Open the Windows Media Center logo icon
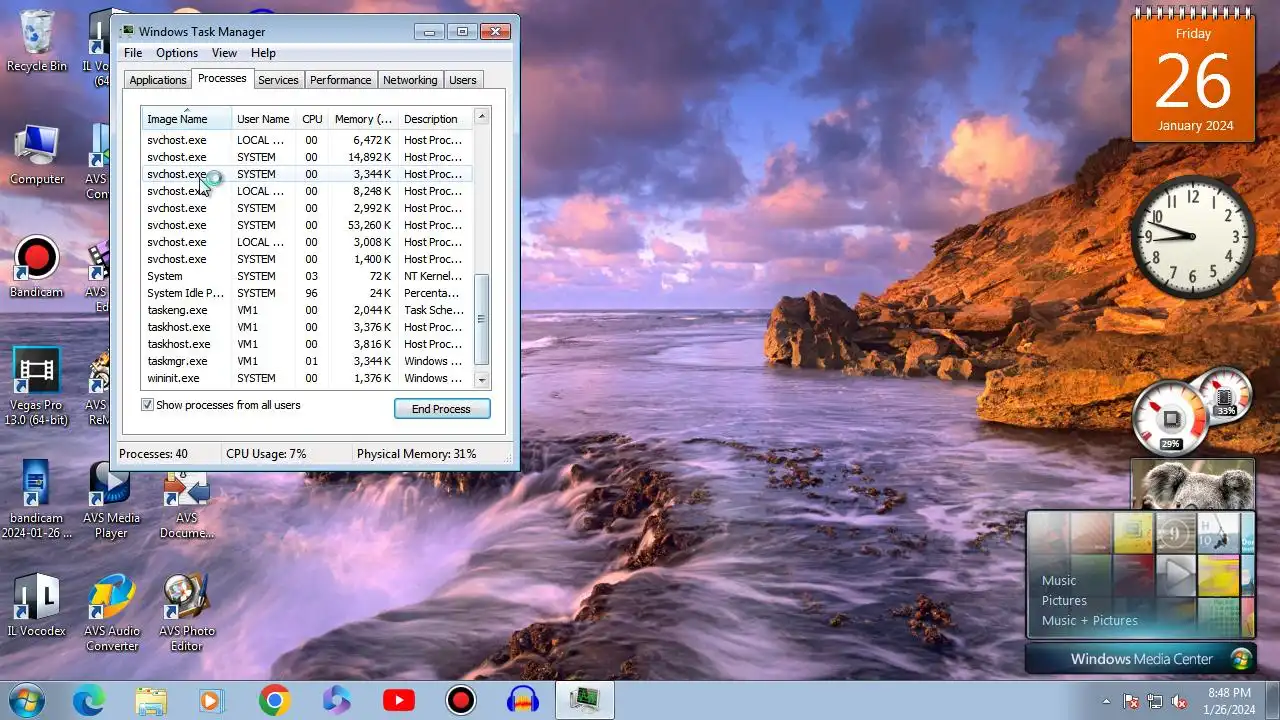1280x720 pixels. (1241, 659)
